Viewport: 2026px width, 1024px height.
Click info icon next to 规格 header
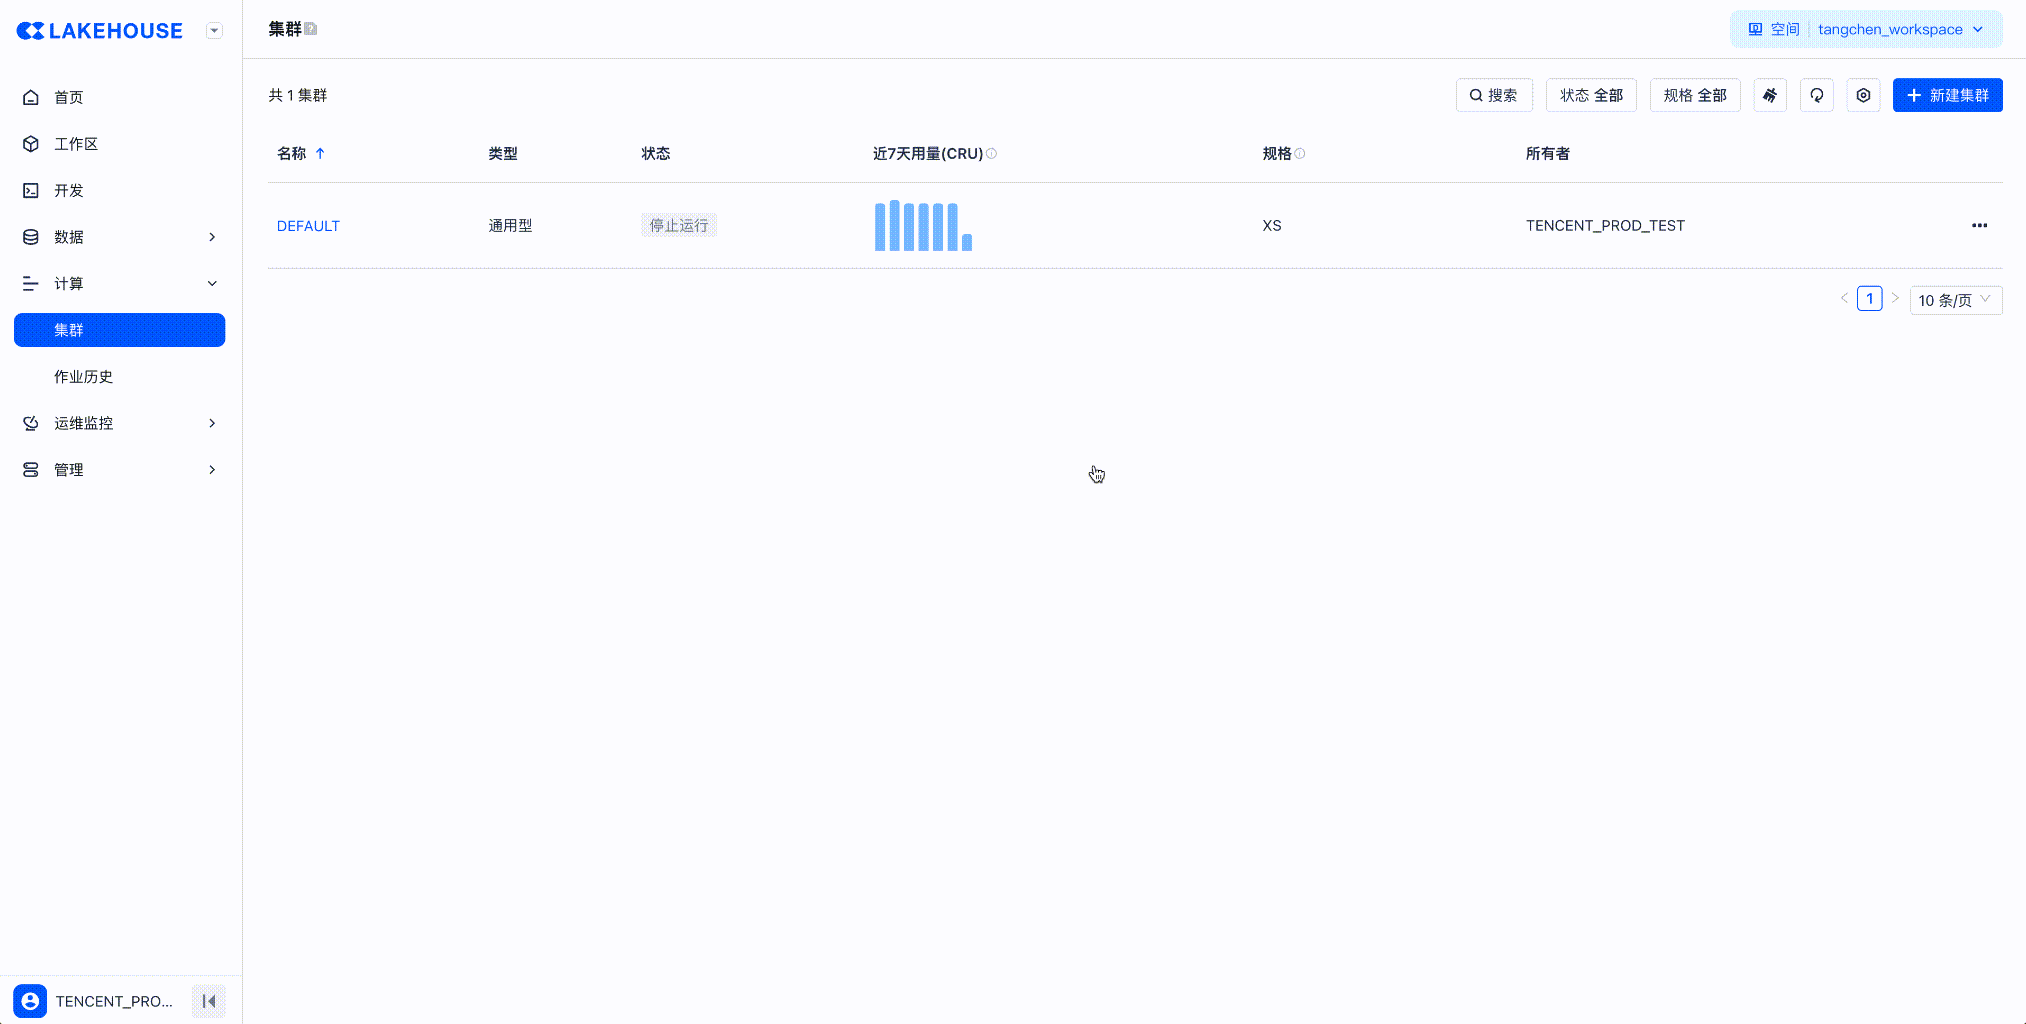[1300, 154]
